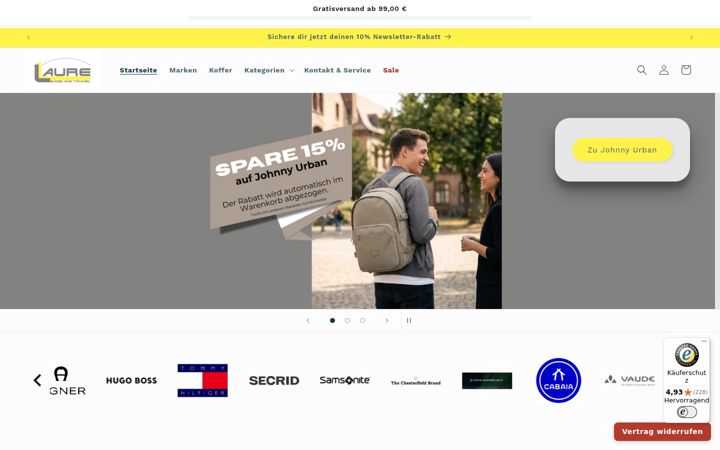The width and height of the screenshot is (720, 450).
Task: Show previous slide in hero slideshow
Action: click(308, 321)
